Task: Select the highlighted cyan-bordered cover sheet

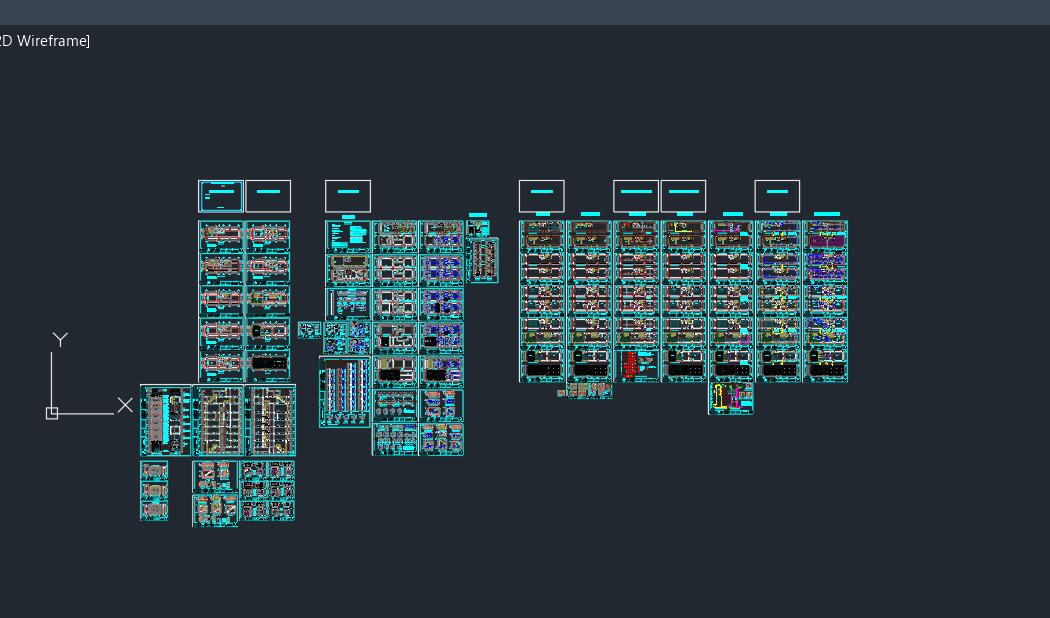Action: [x=221, y=196]
